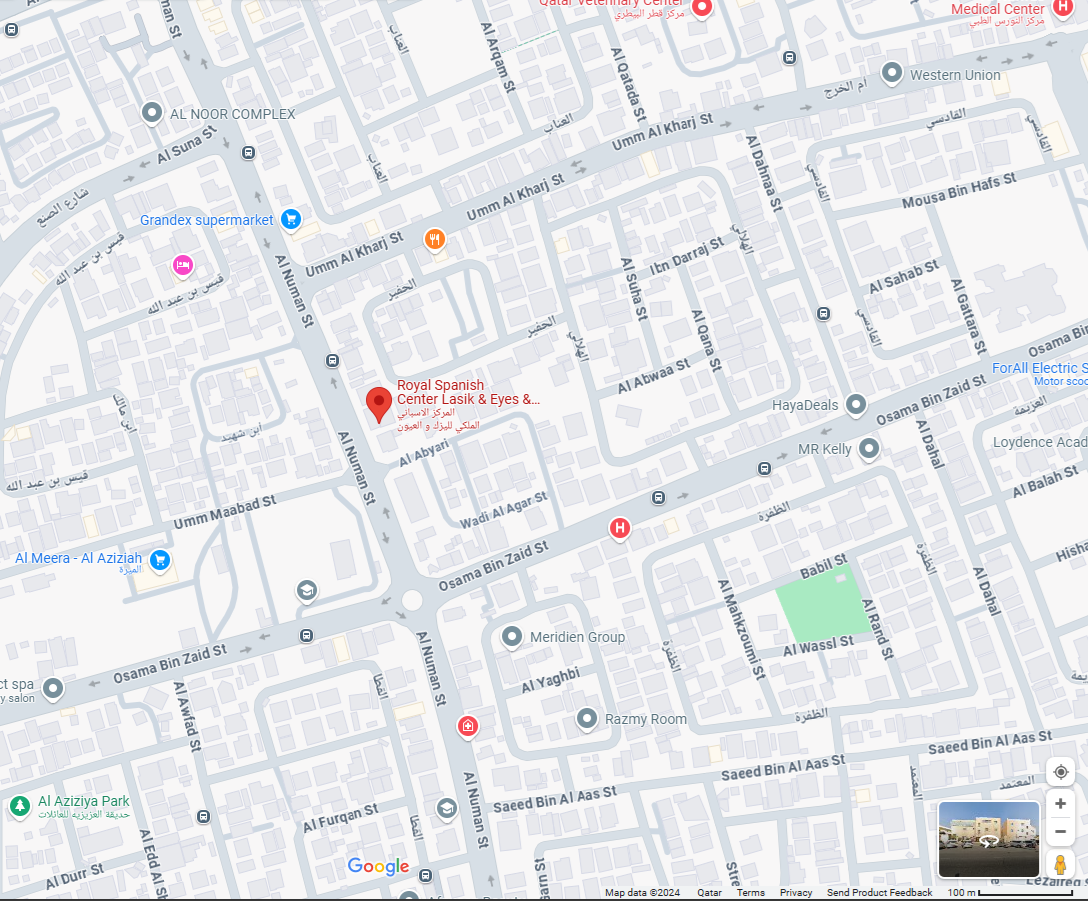Click the Al Abyari street label
This screenshot has height=901, width=1088.
click(x=423, y=453)
